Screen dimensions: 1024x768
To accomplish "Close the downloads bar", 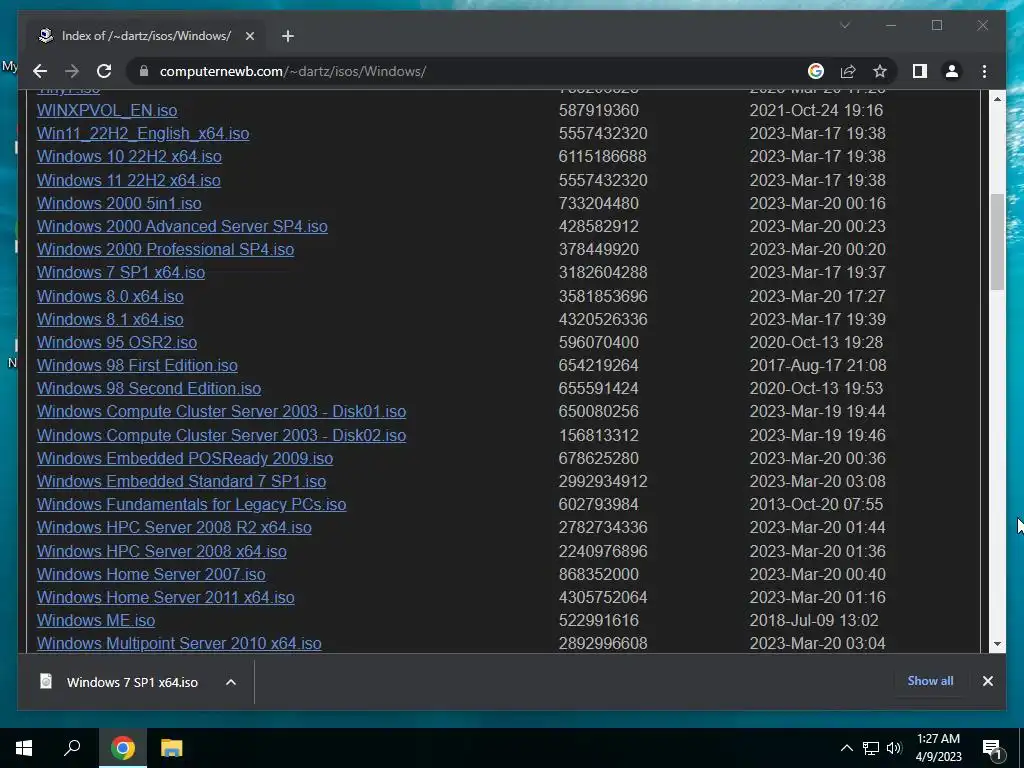I will coord(987,681).
